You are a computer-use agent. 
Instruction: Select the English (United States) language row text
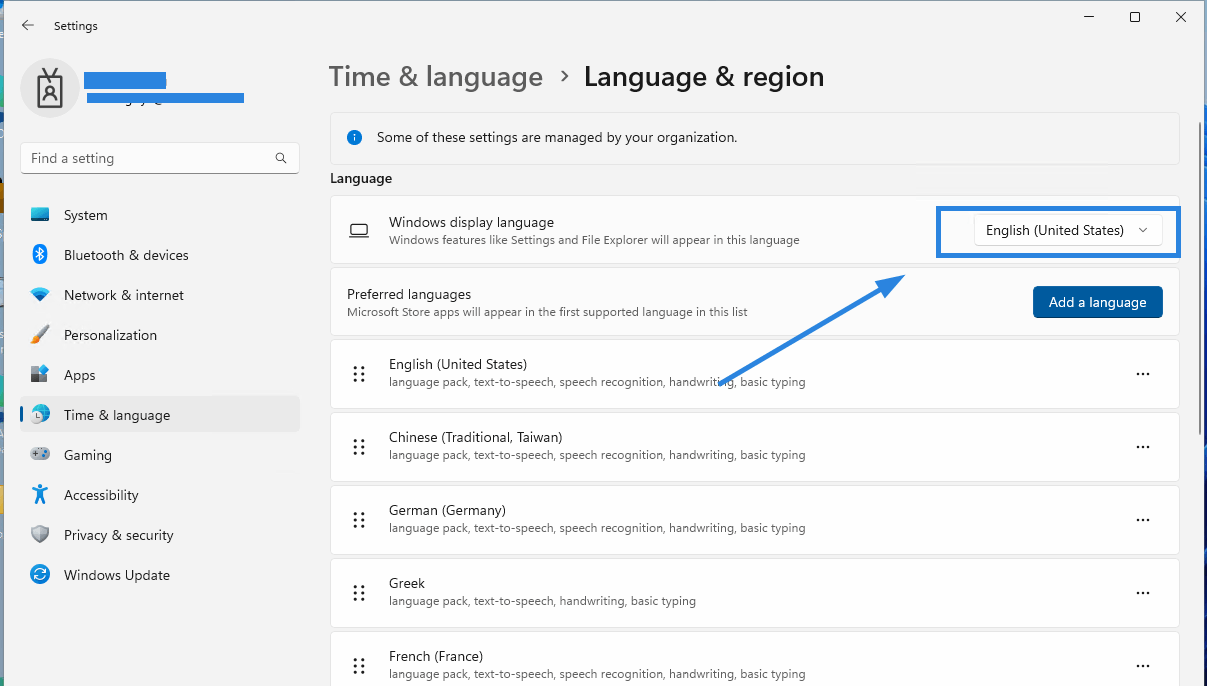458,364
